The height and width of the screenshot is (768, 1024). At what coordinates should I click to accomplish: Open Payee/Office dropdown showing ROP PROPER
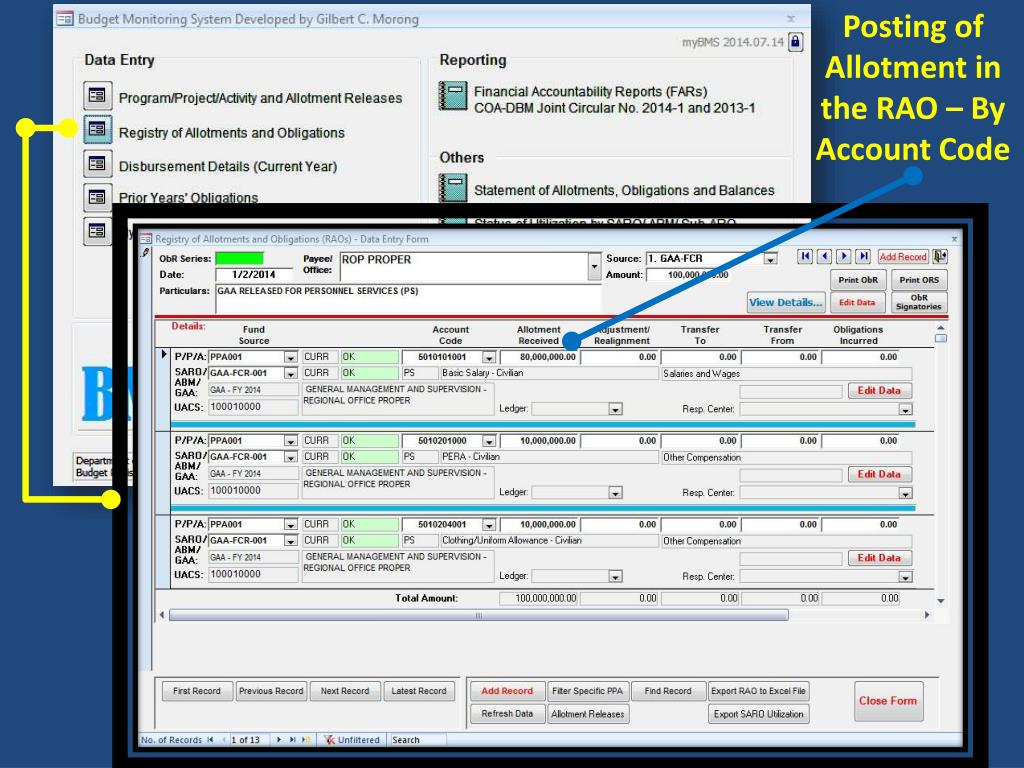[x=594, y=266]
